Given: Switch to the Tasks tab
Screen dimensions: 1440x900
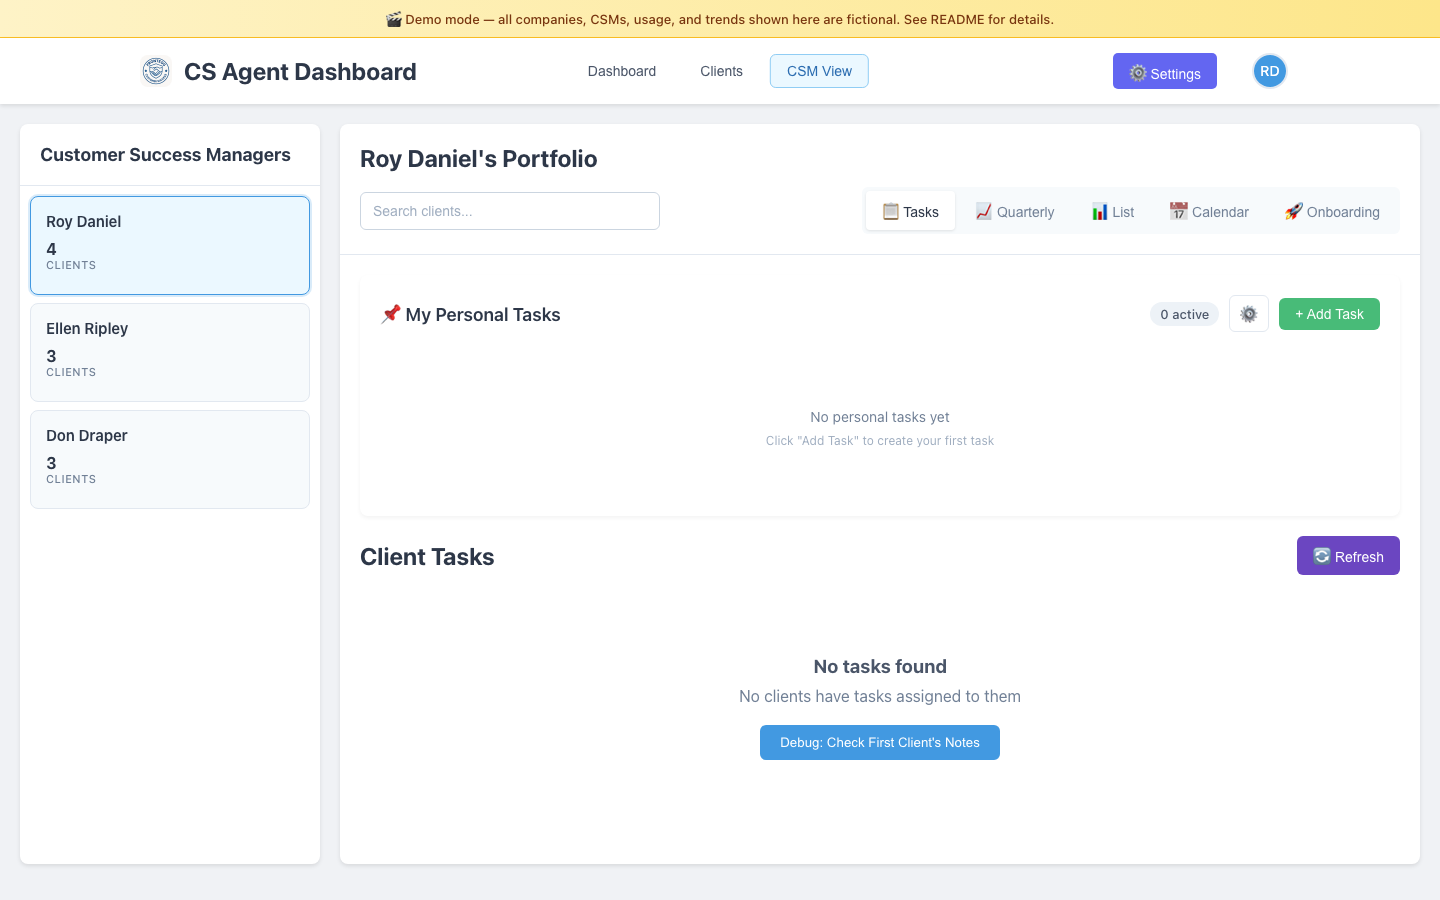Looking at the screenshot, I should pos(910,211).
